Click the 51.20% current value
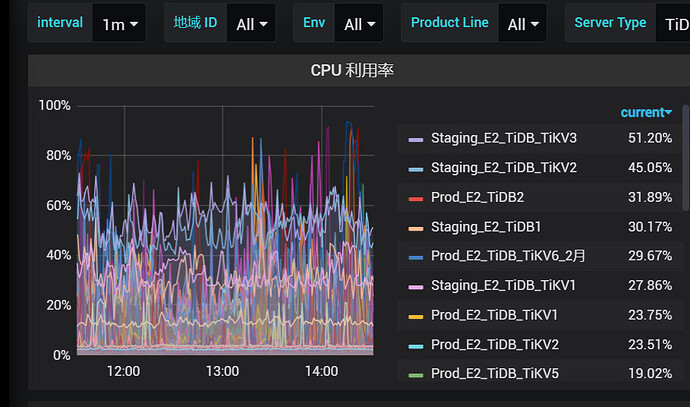 tap(650, 138)
